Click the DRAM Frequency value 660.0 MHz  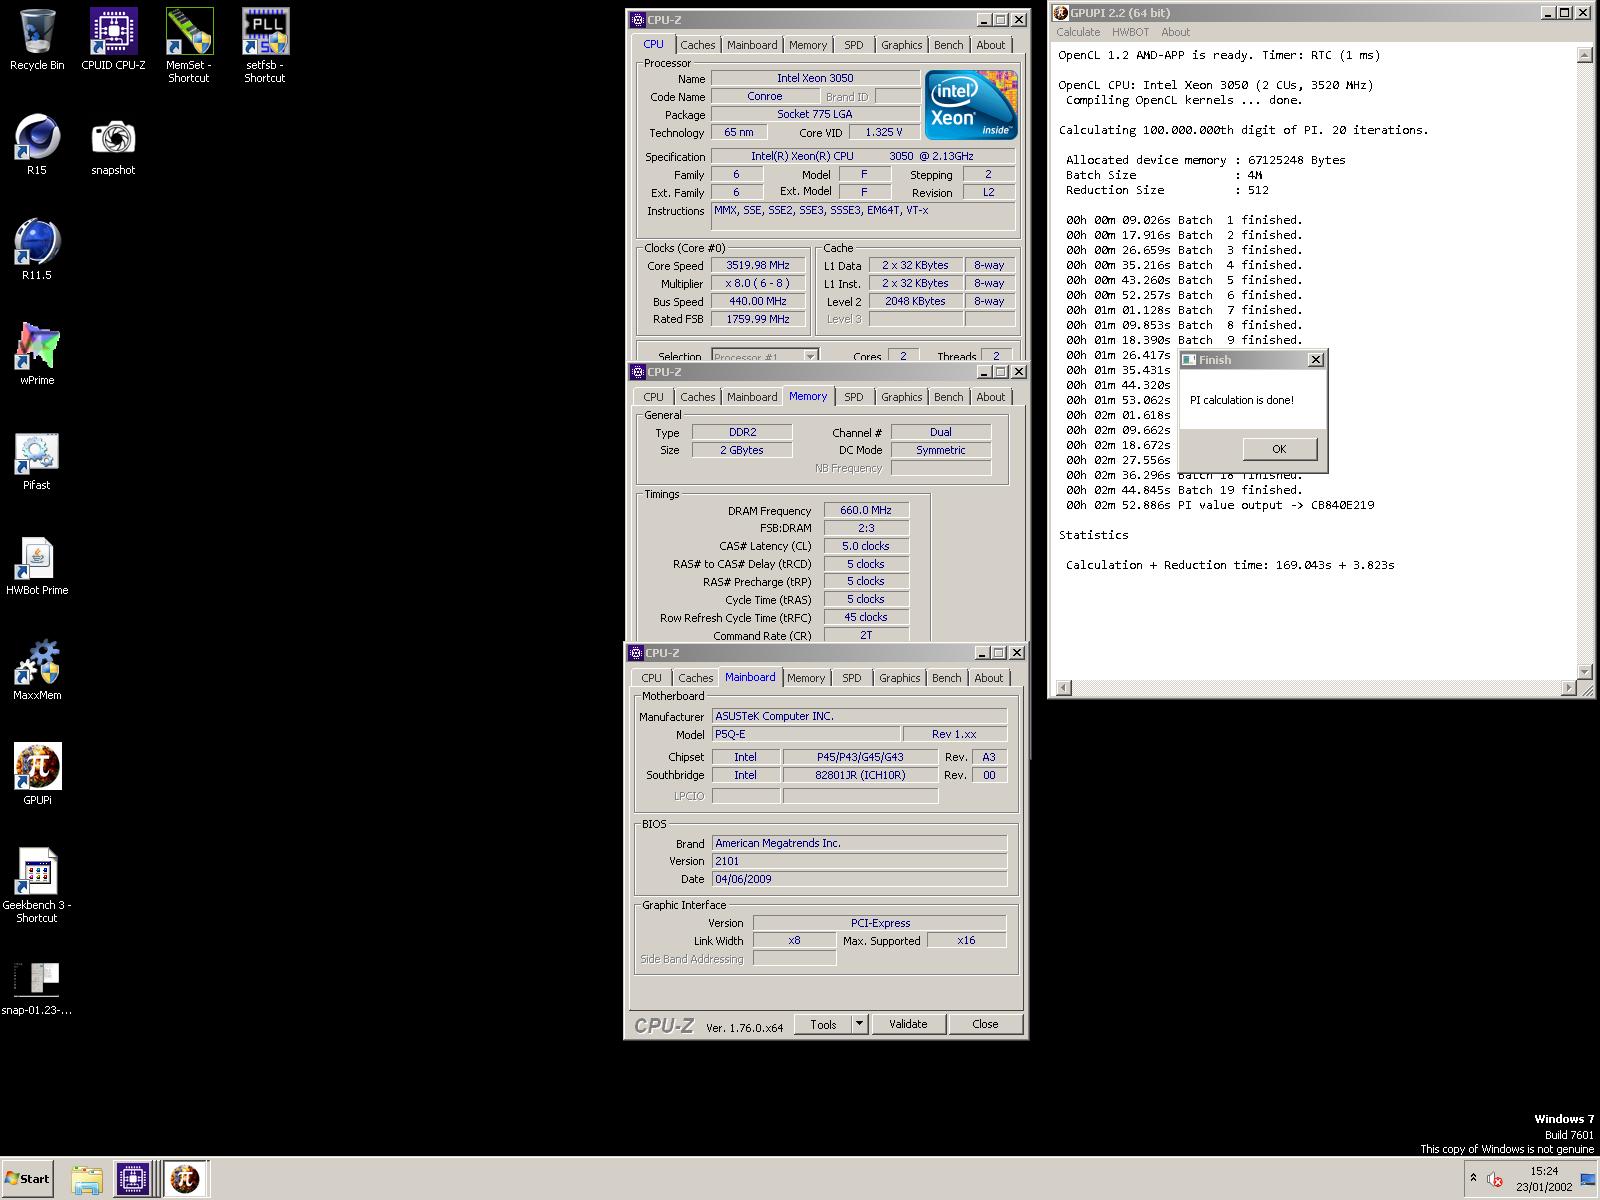click(x=866, y=510)
